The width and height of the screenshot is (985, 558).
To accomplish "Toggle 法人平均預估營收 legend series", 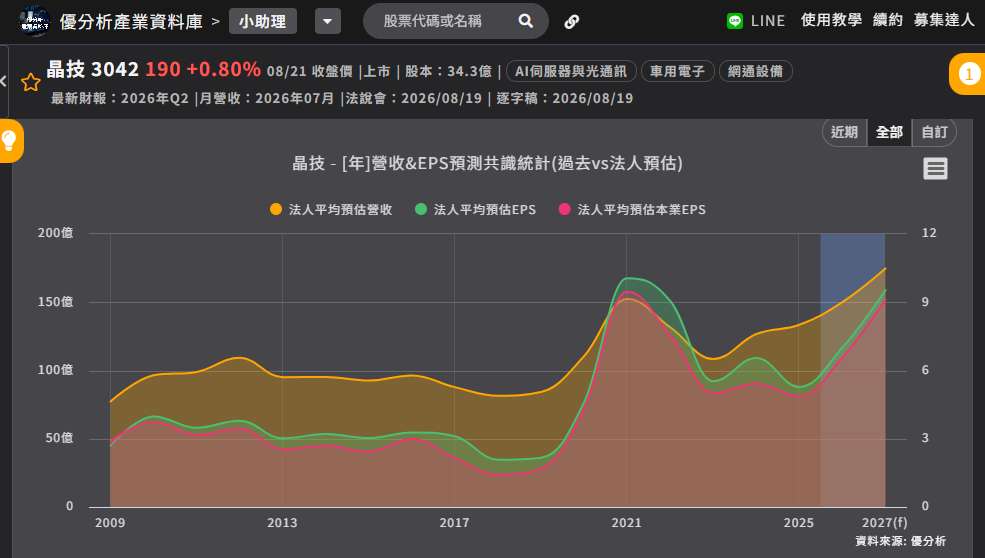I will 331,209.
